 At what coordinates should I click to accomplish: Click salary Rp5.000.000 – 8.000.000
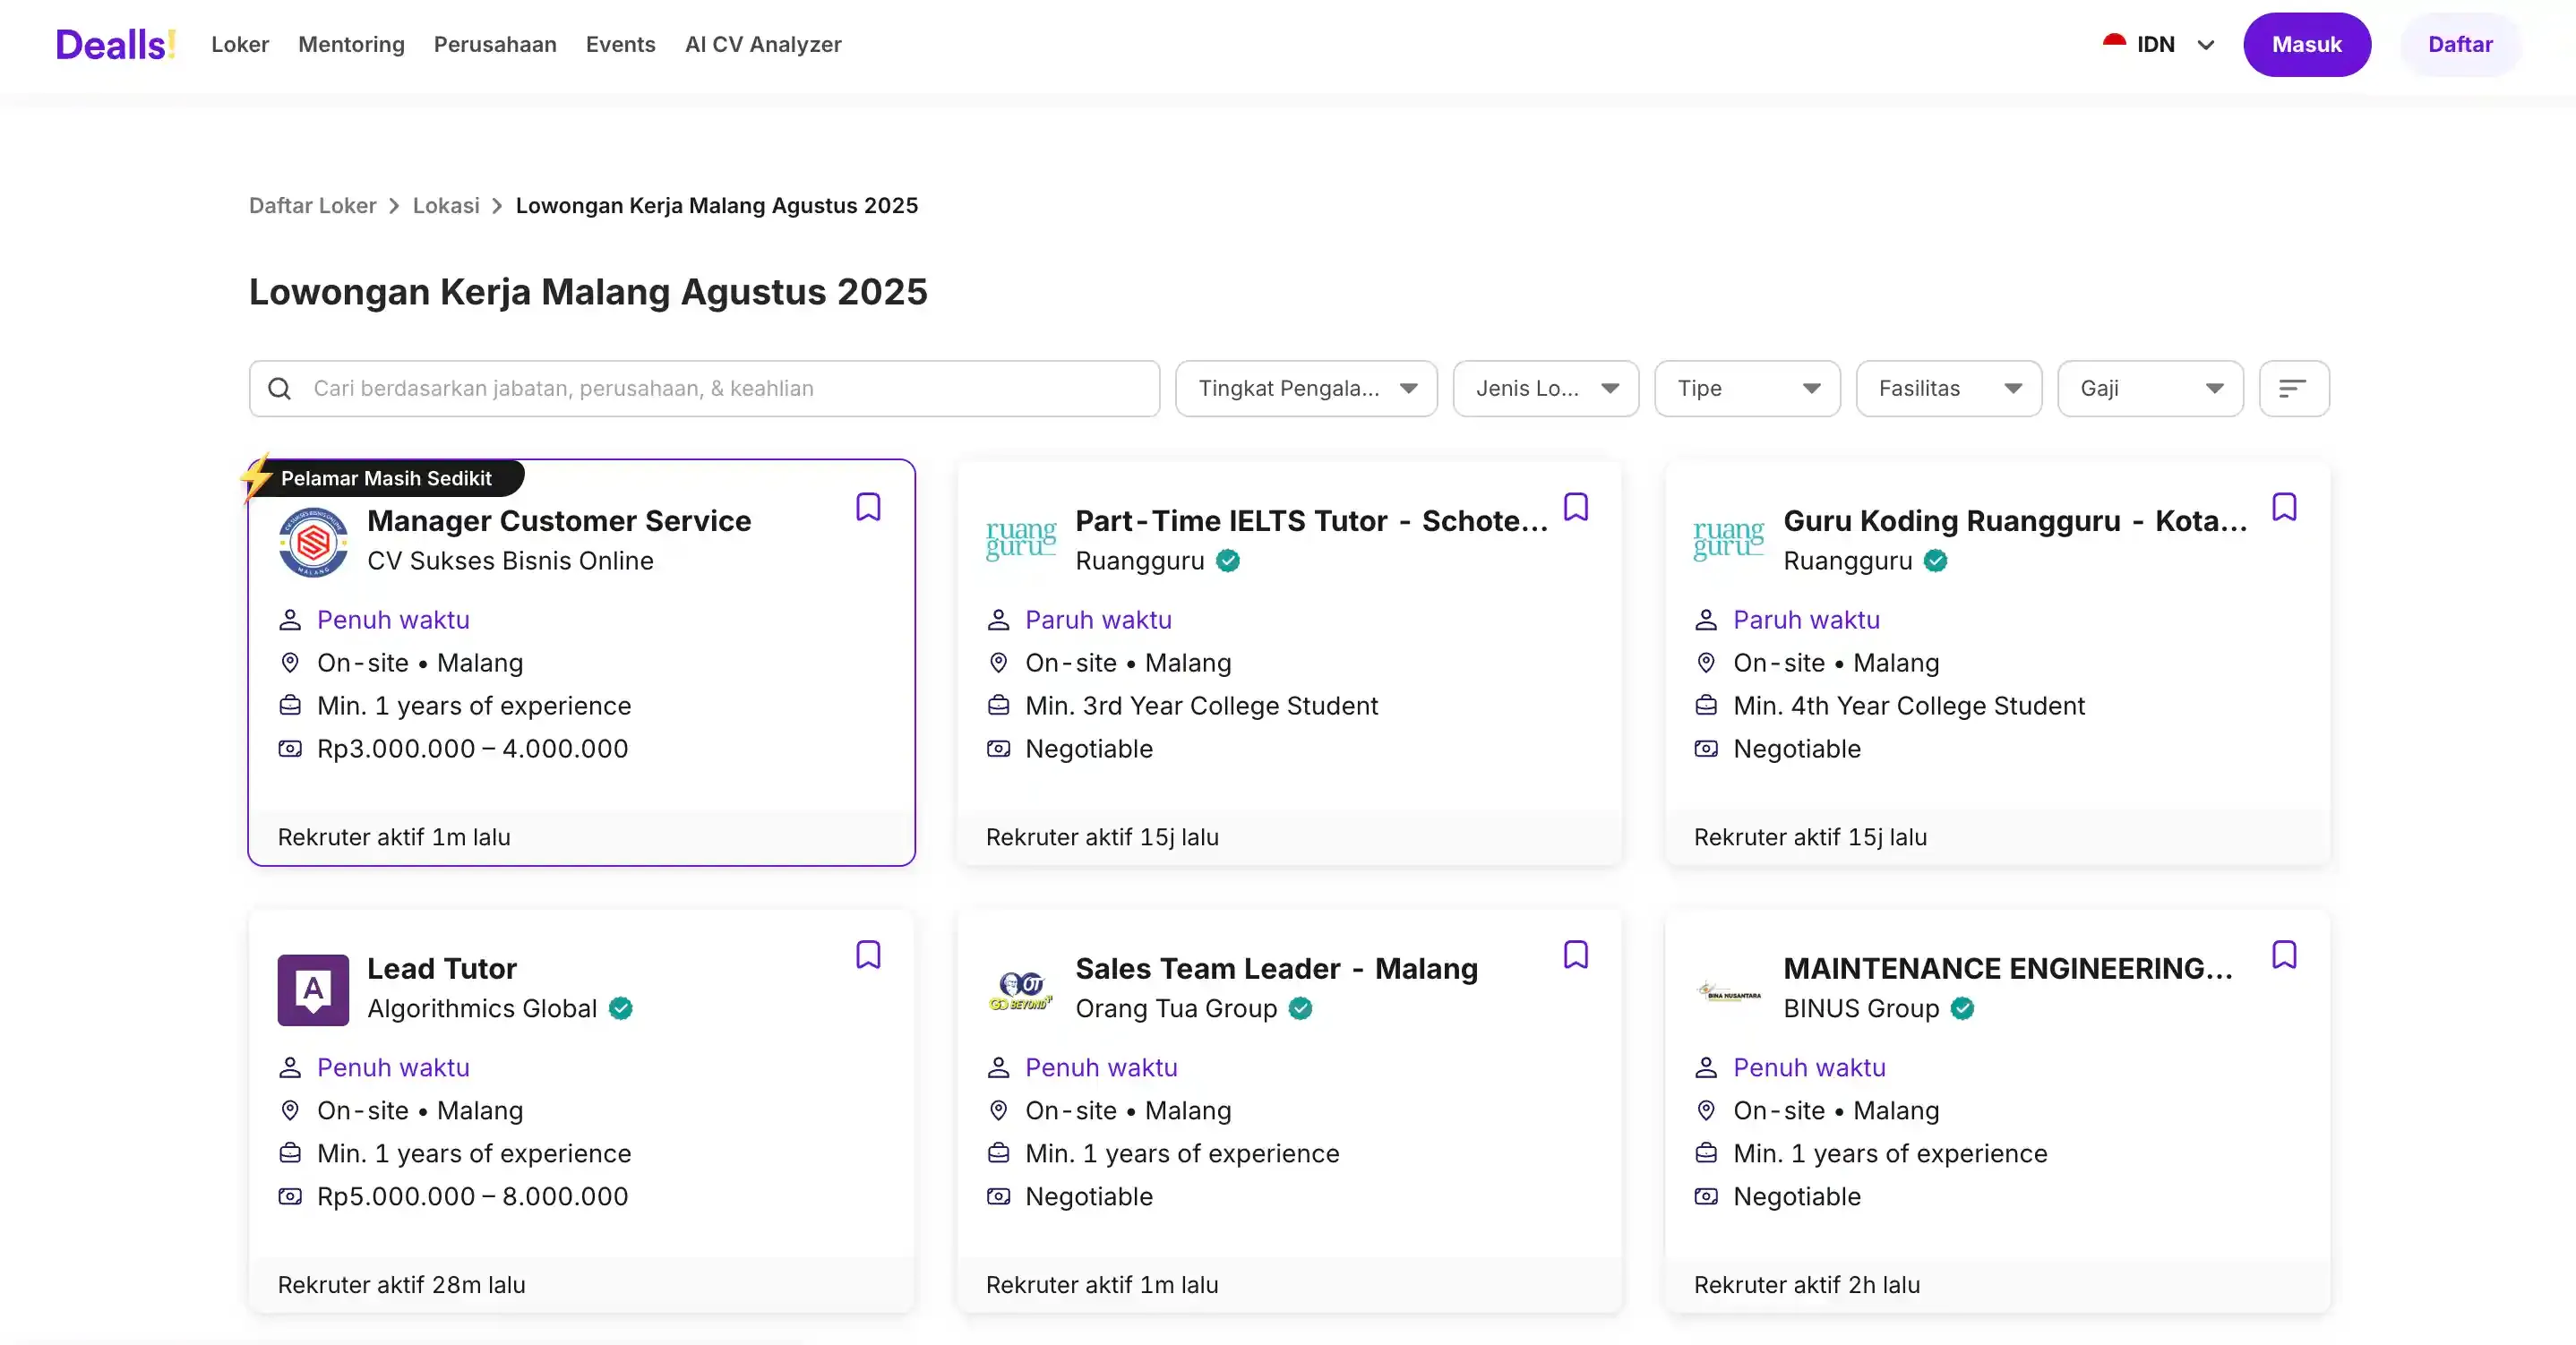(472, 1196)
